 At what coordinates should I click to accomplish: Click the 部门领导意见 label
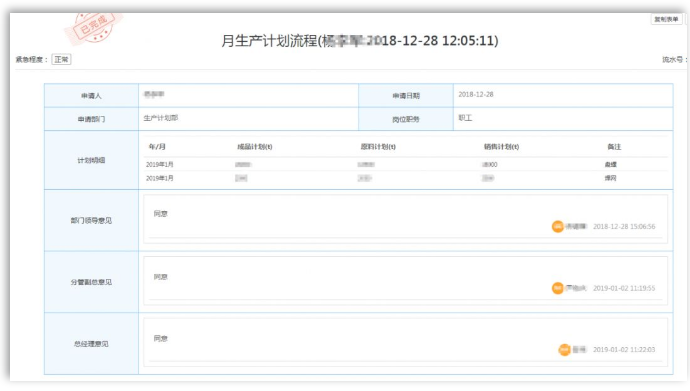pos(91,220)
